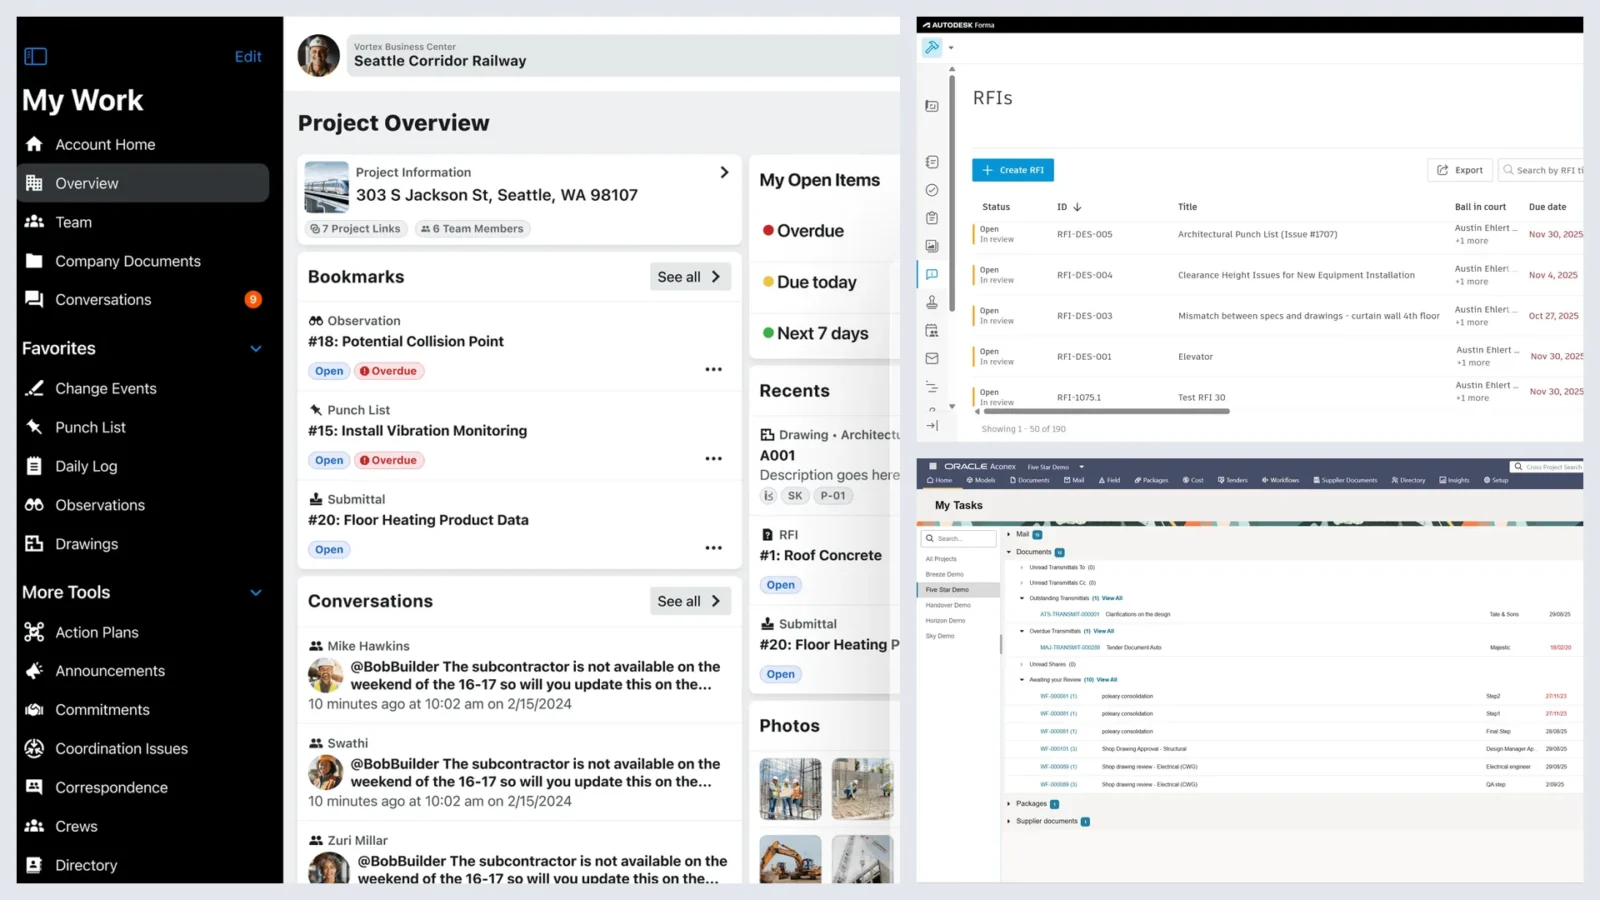Open the dropdown arrow next to Forma hammer icon
The height and width of the screenshot is (900, 1600).
click(x=951, y=48)
